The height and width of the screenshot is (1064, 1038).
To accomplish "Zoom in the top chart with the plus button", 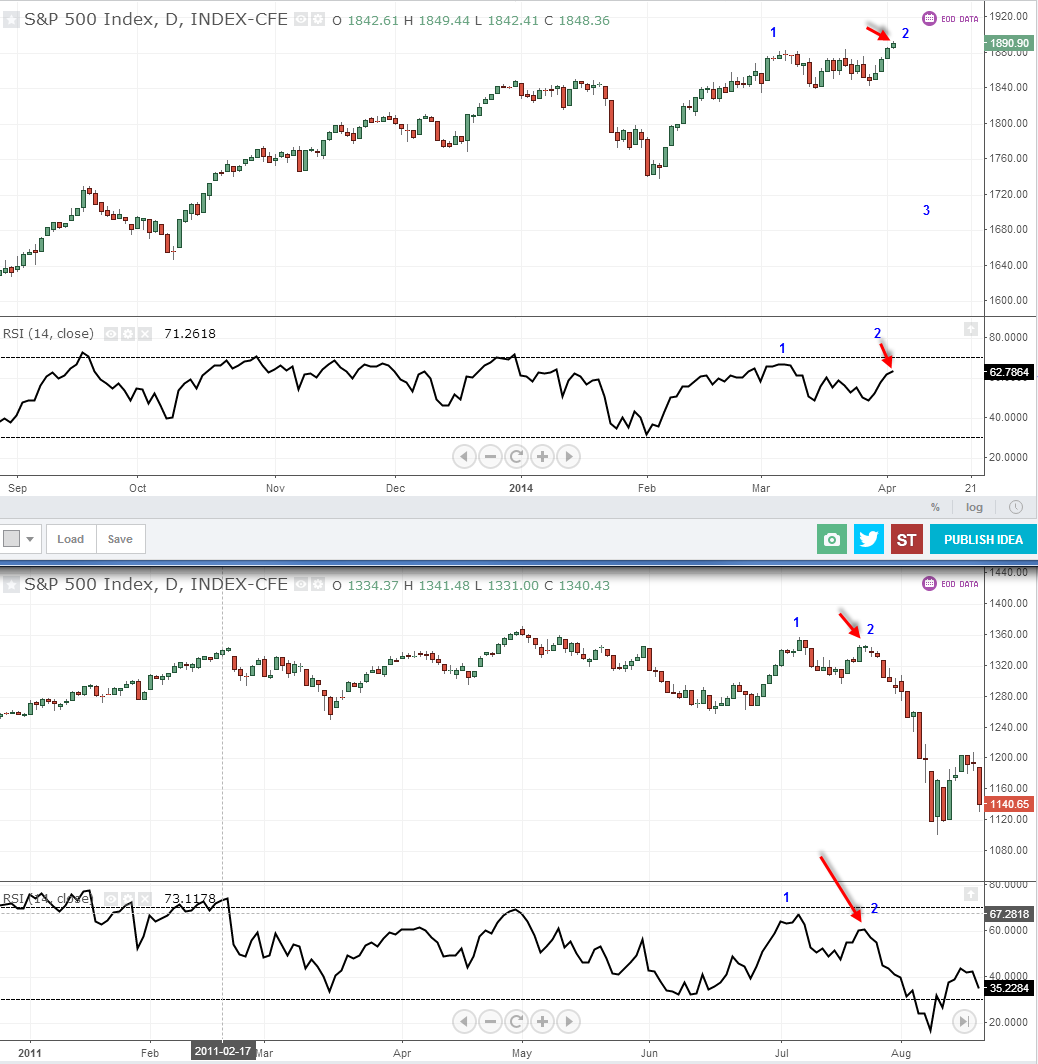I will (x=542, y=457).
